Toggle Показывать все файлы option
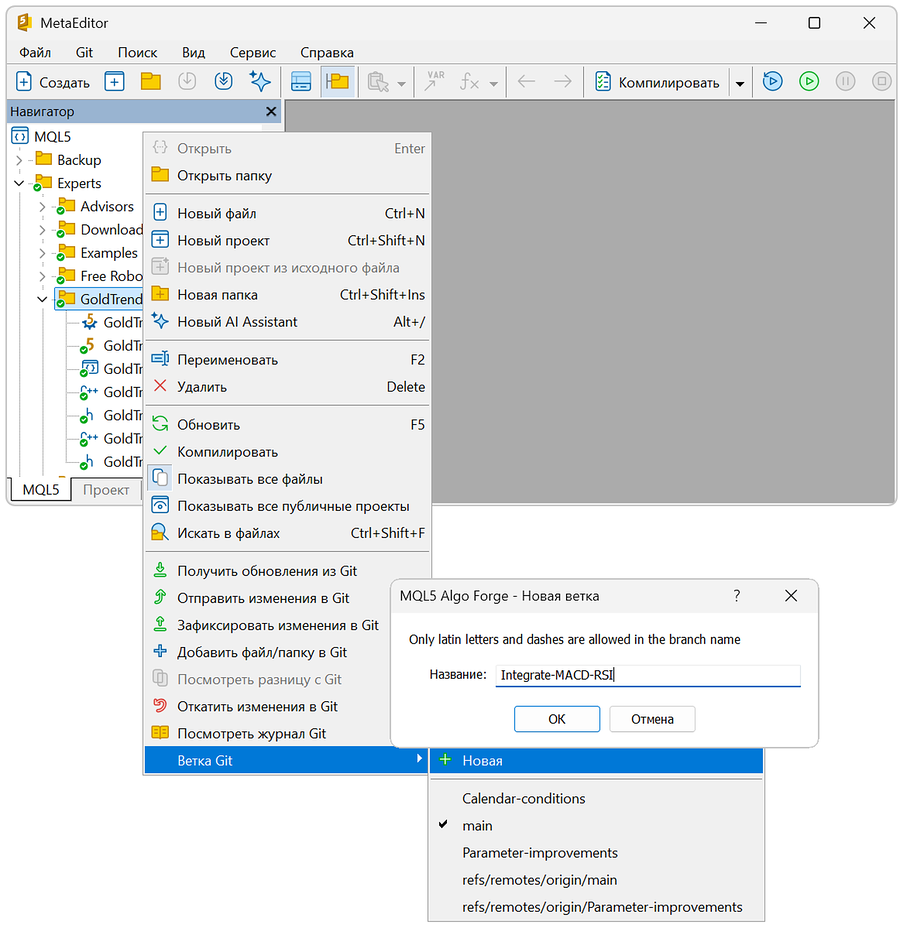900x928 pixels. pyautogui.click(x=287, y=479)
